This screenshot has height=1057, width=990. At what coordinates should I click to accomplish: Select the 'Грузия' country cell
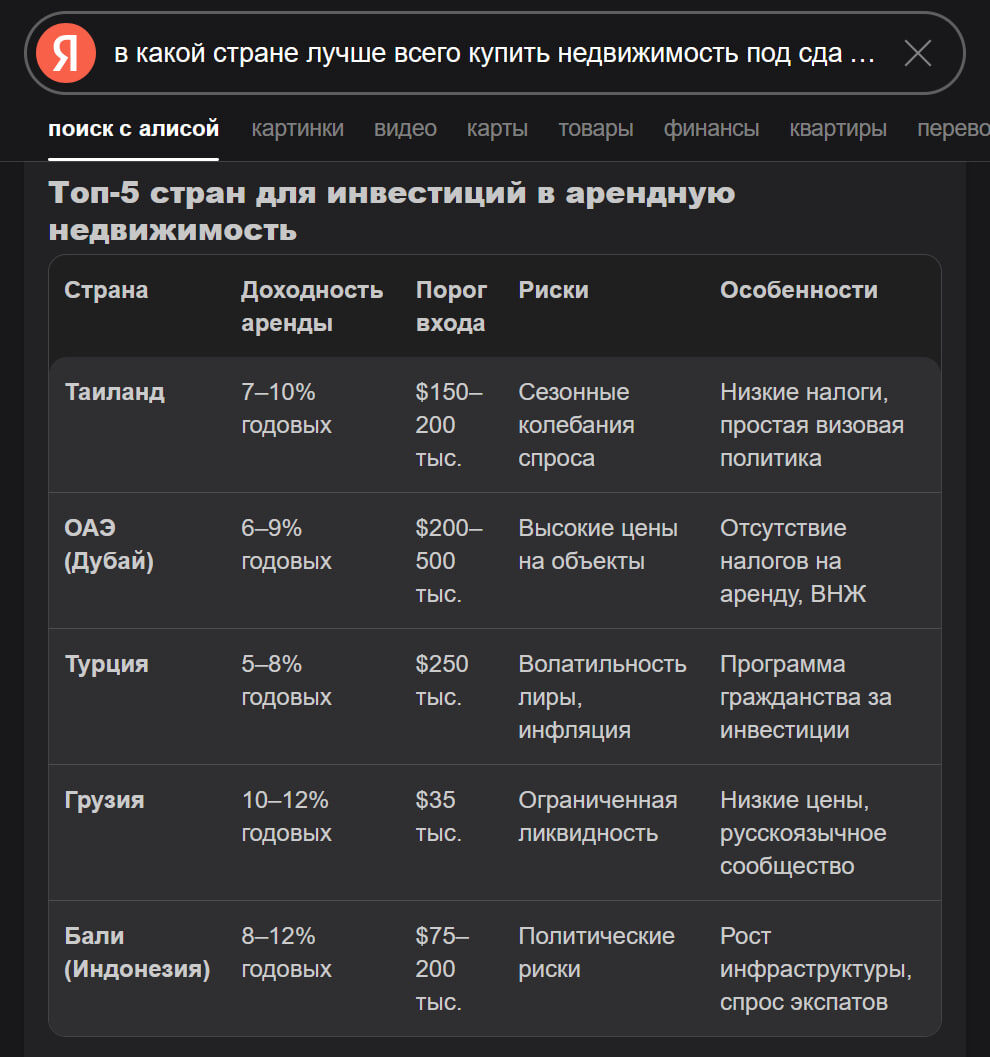(x=104, y=799)
